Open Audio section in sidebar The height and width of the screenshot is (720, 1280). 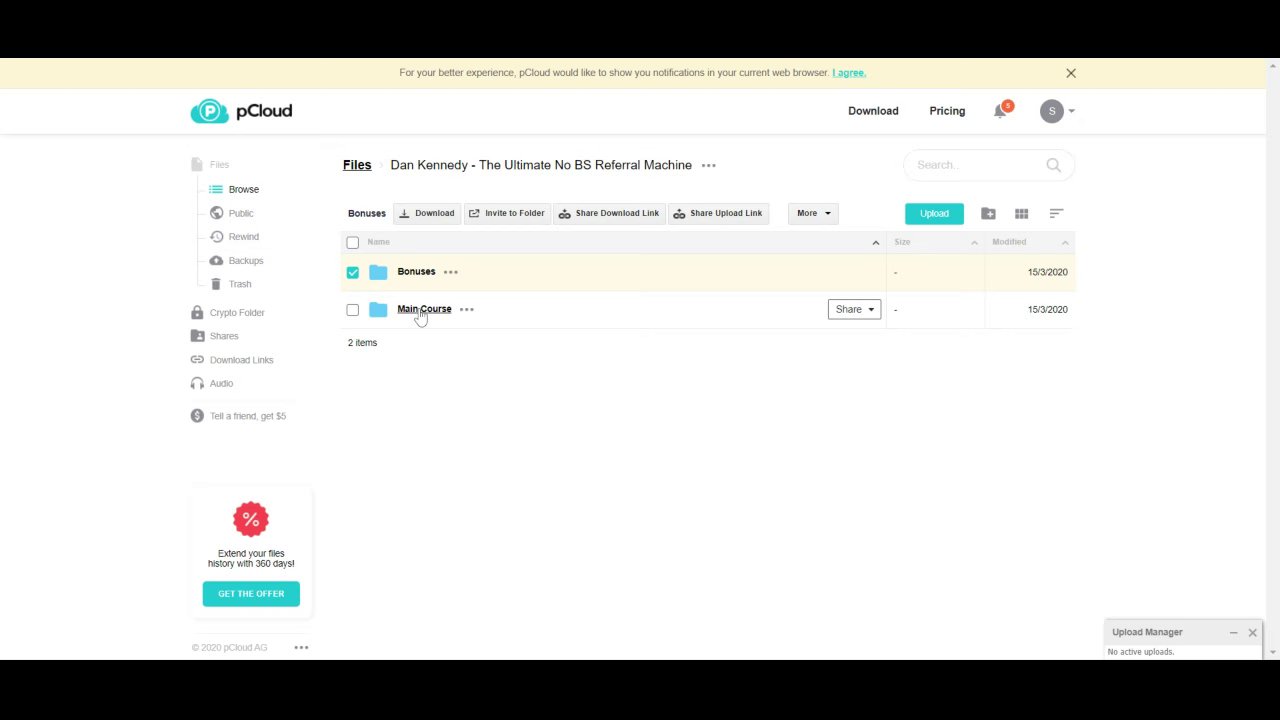[212, 384]
